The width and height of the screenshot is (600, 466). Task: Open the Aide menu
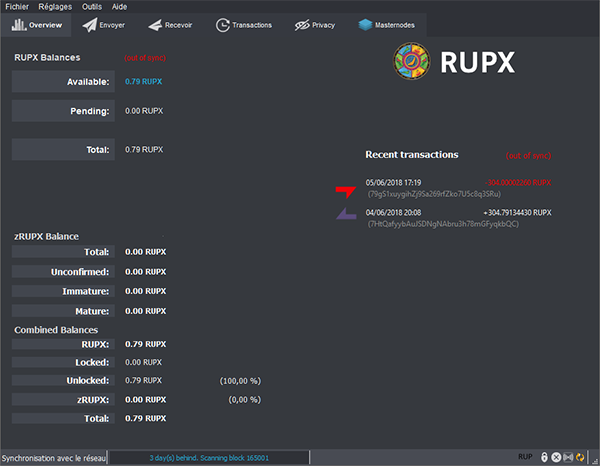click(x=119, y=7)
